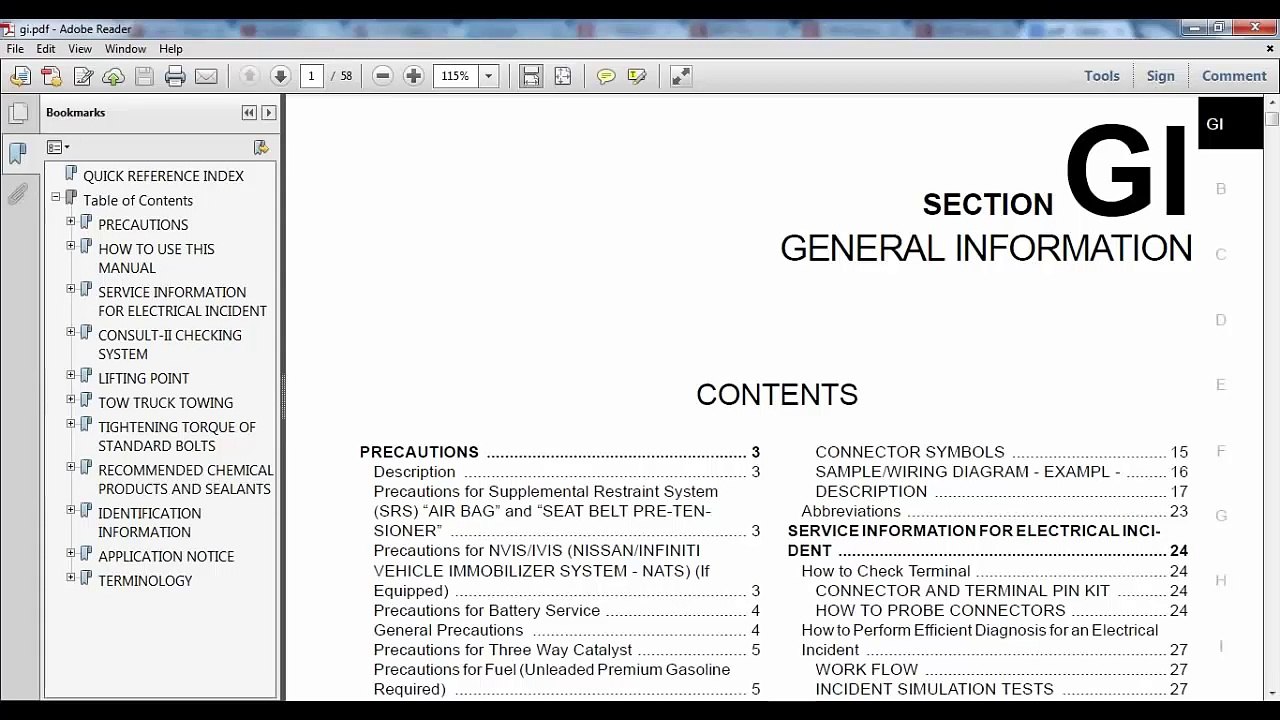Expand CONSULT-II CHECKING SYSTEM bookmark
Viewport: 1280px width, 720px height.
[71, 331]
